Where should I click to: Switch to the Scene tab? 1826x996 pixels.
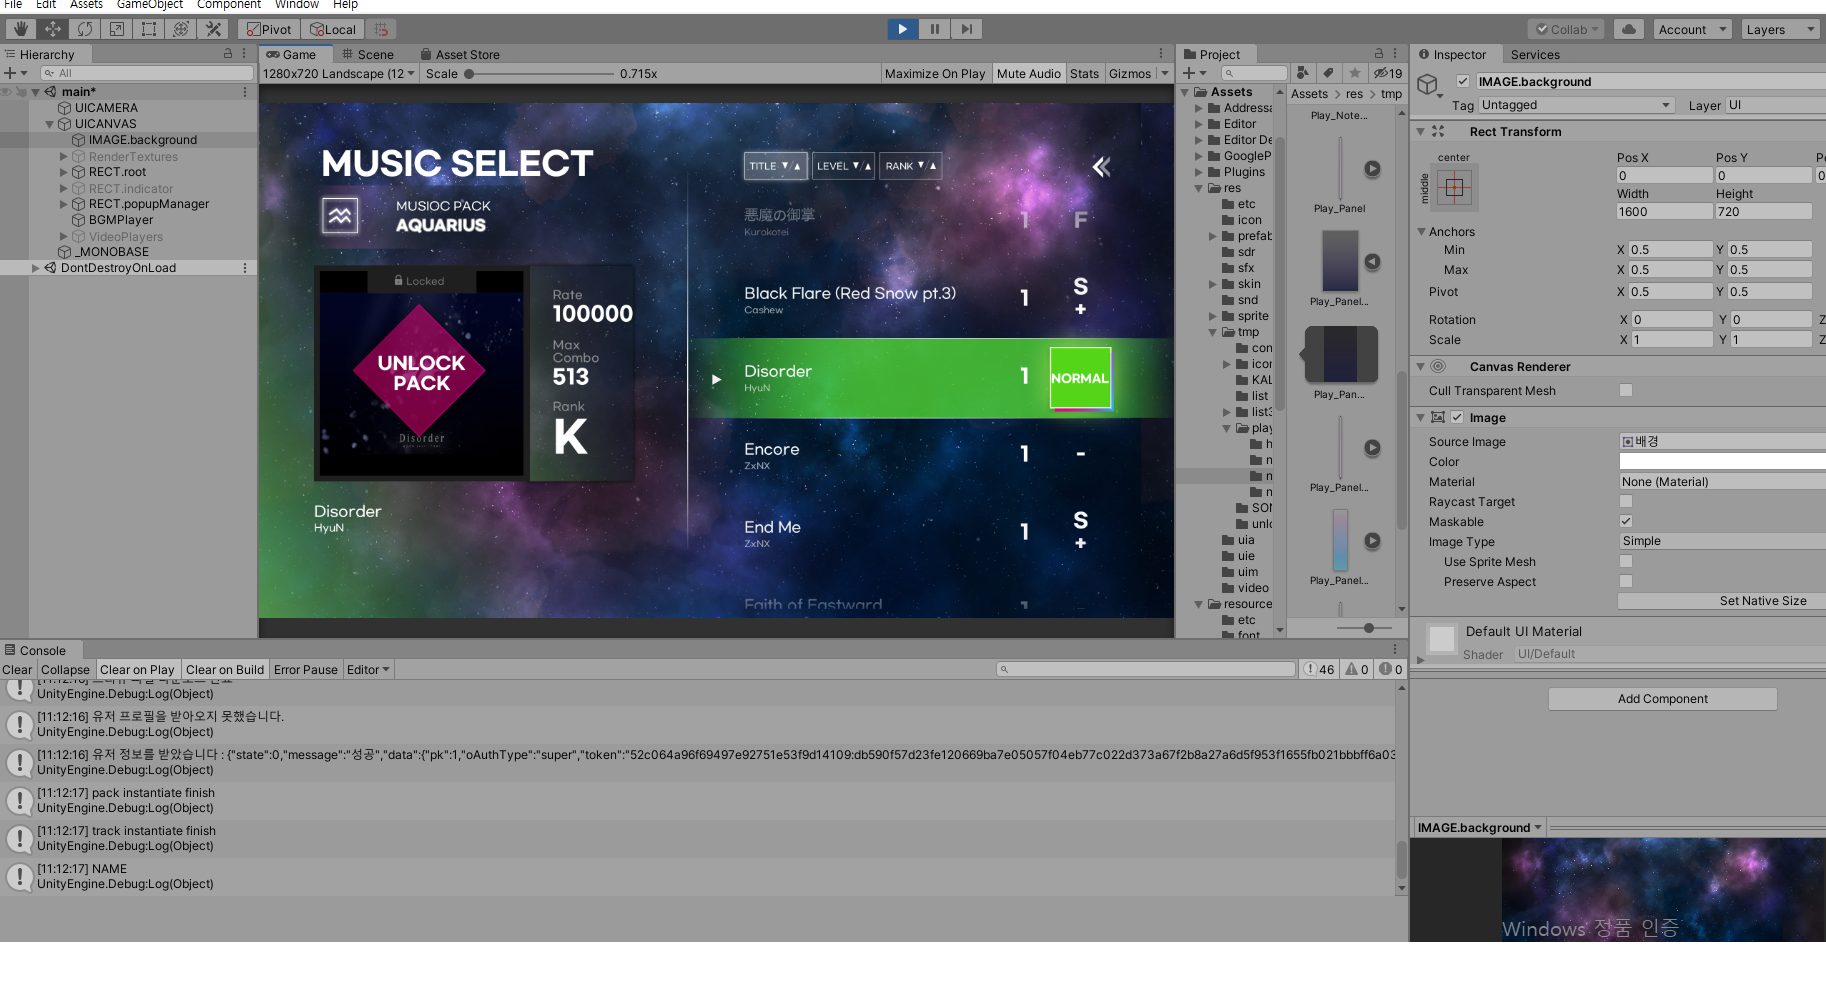pos(367,55)
